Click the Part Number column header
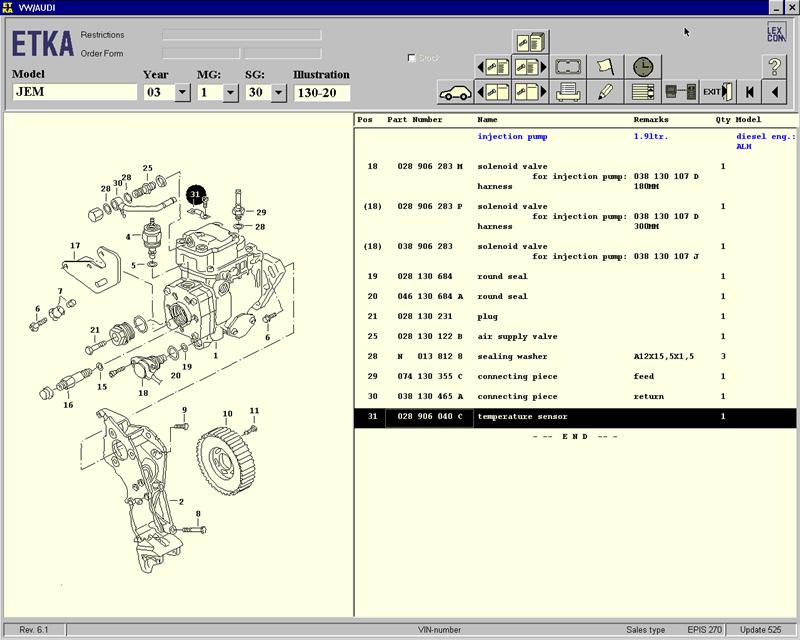The height and width of the screenshot is (640, 800). (414, 119)
